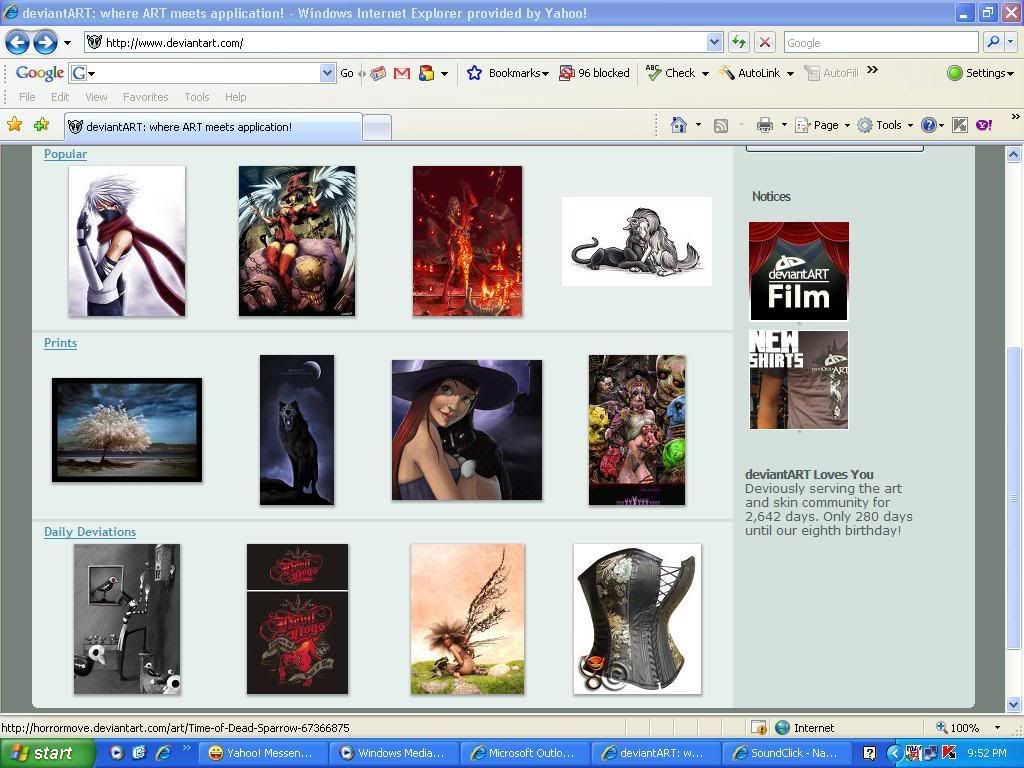Viewport: 1024px width, 768px height.
Task: Go back with the Back arrow button
Action: (x=18, y=43)
